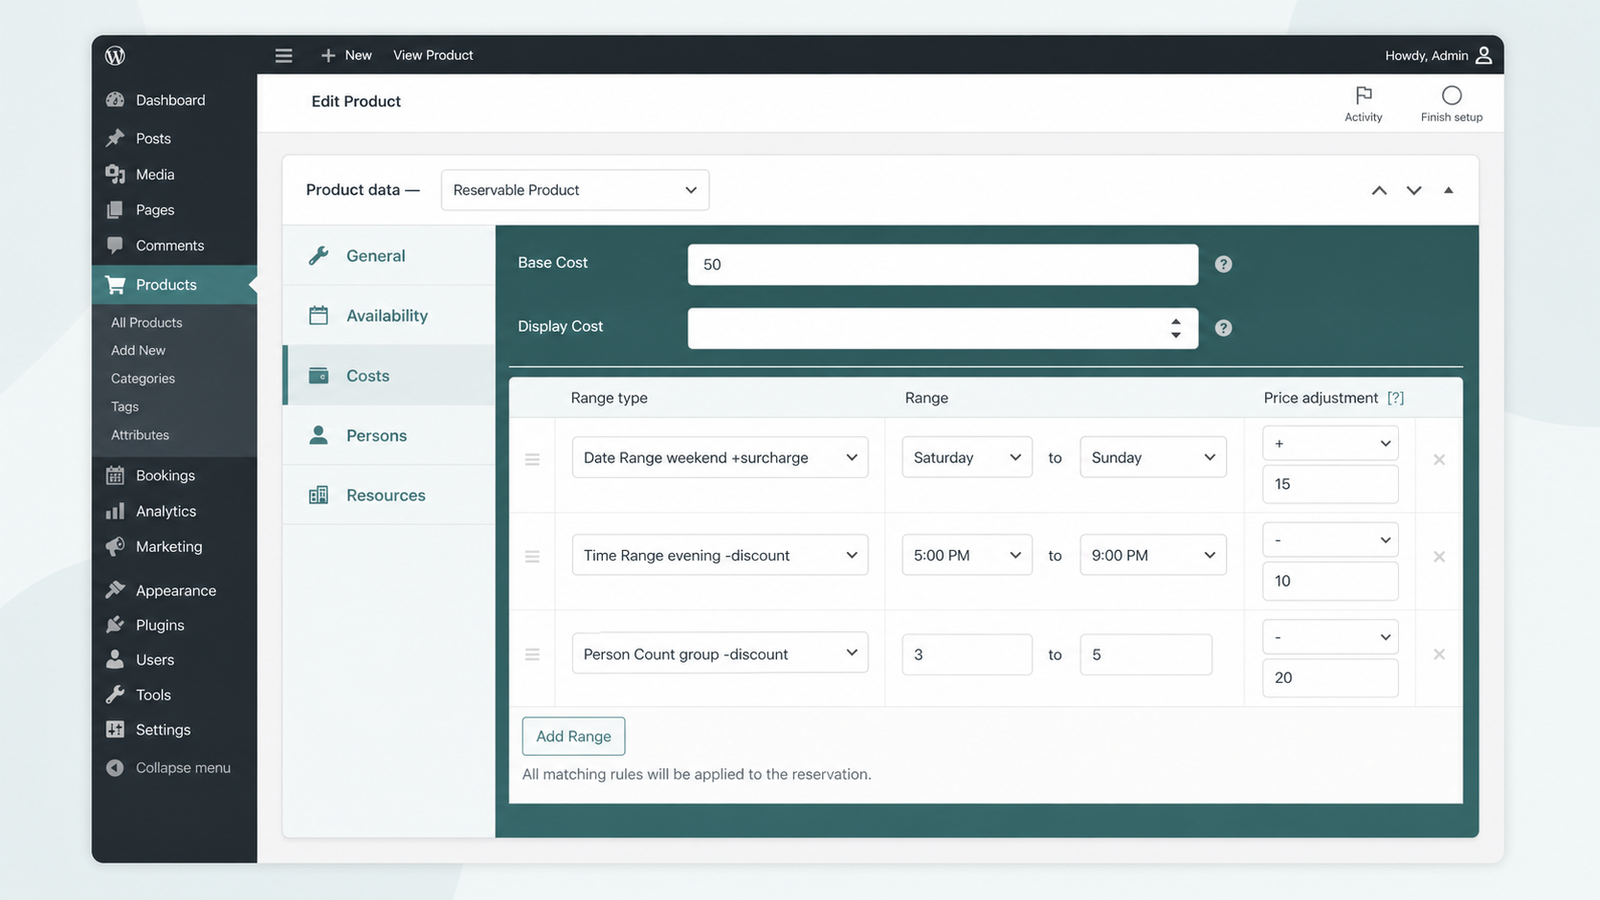Open the Sunday end day dropdown
Viewport: 1600px width, 900px height.
pos(1153,458)
